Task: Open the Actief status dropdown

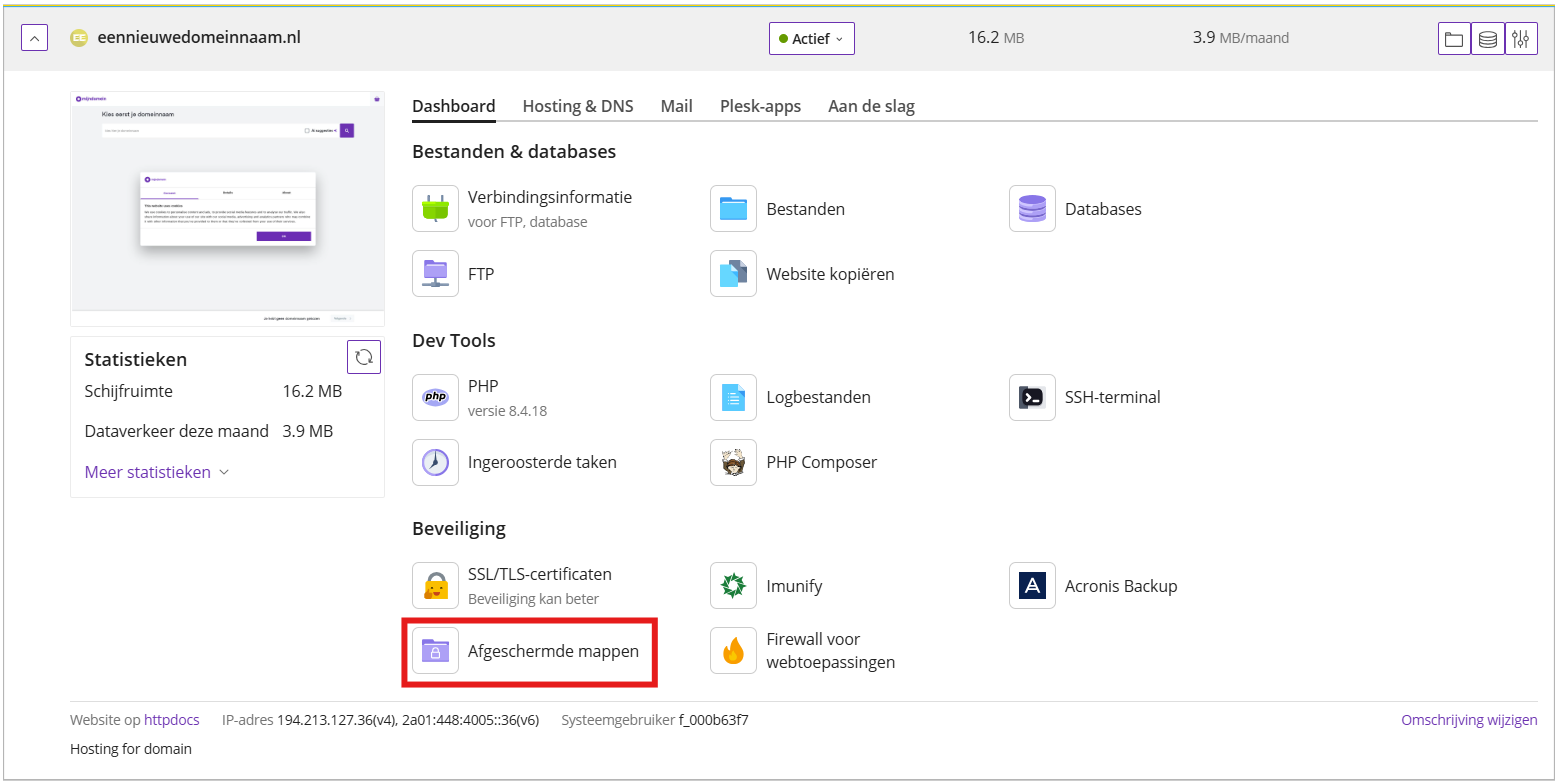Action: coord(812,39)
